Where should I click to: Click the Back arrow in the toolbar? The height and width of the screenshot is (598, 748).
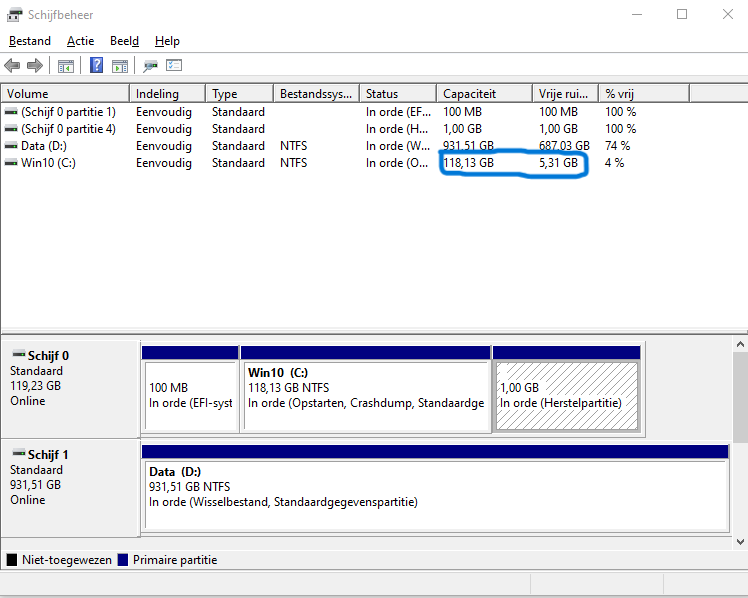pos(12,66)
